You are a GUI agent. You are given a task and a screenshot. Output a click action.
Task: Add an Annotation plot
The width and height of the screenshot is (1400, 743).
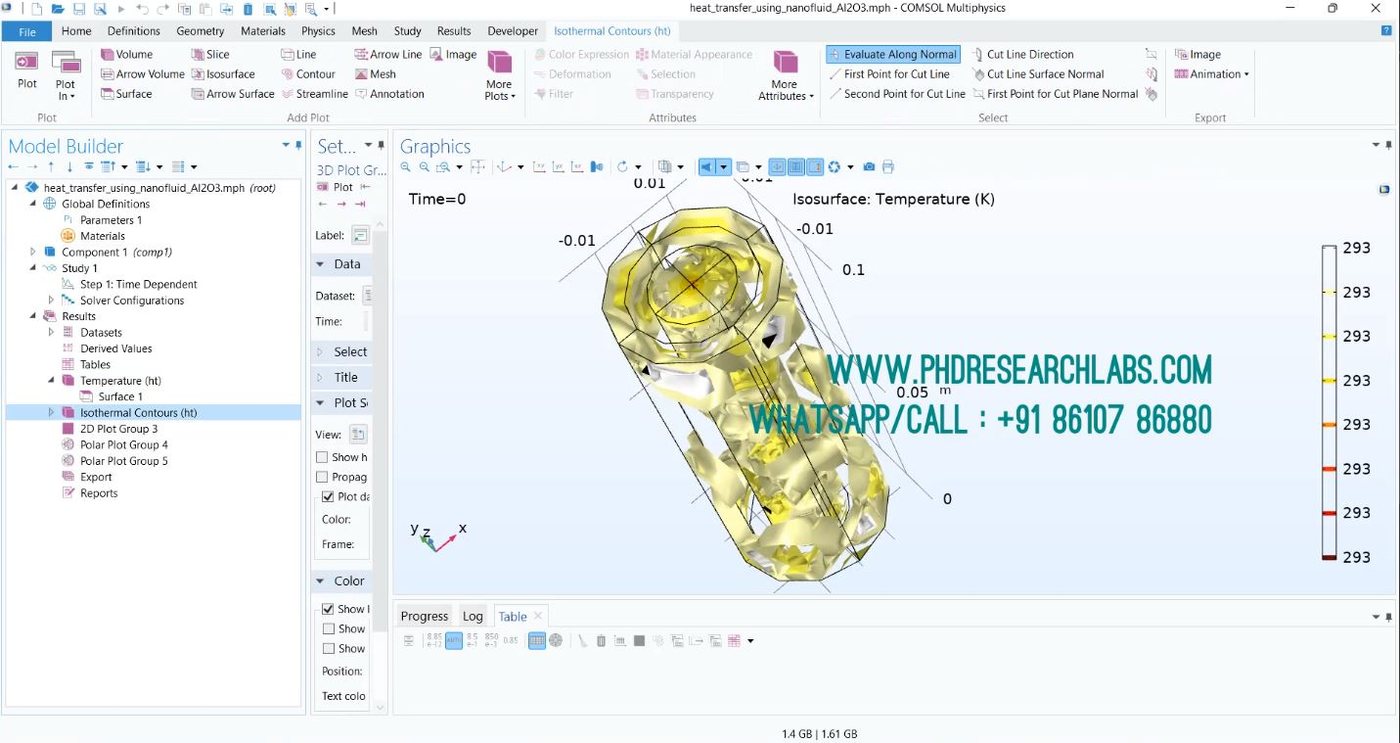(x=389, y=94)
